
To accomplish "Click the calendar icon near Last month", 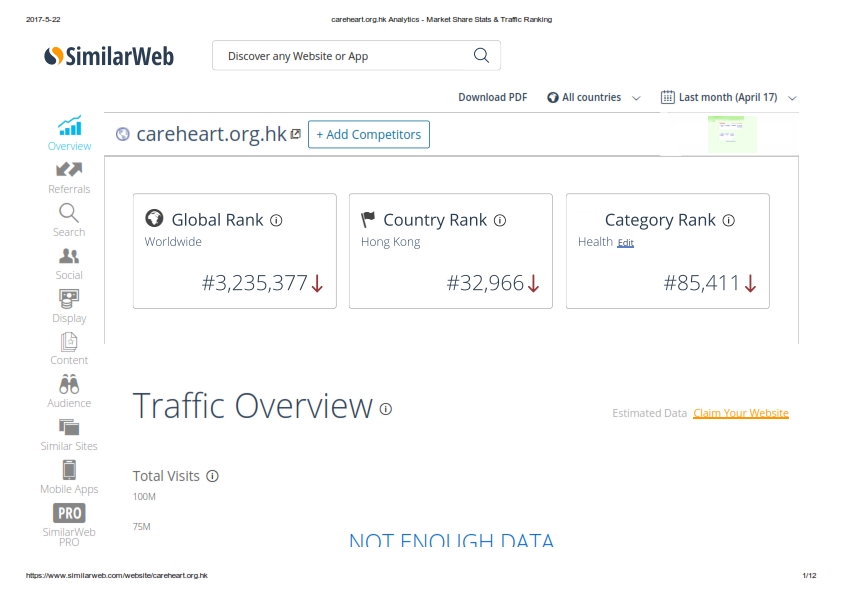I will click(x=667, y=97).
